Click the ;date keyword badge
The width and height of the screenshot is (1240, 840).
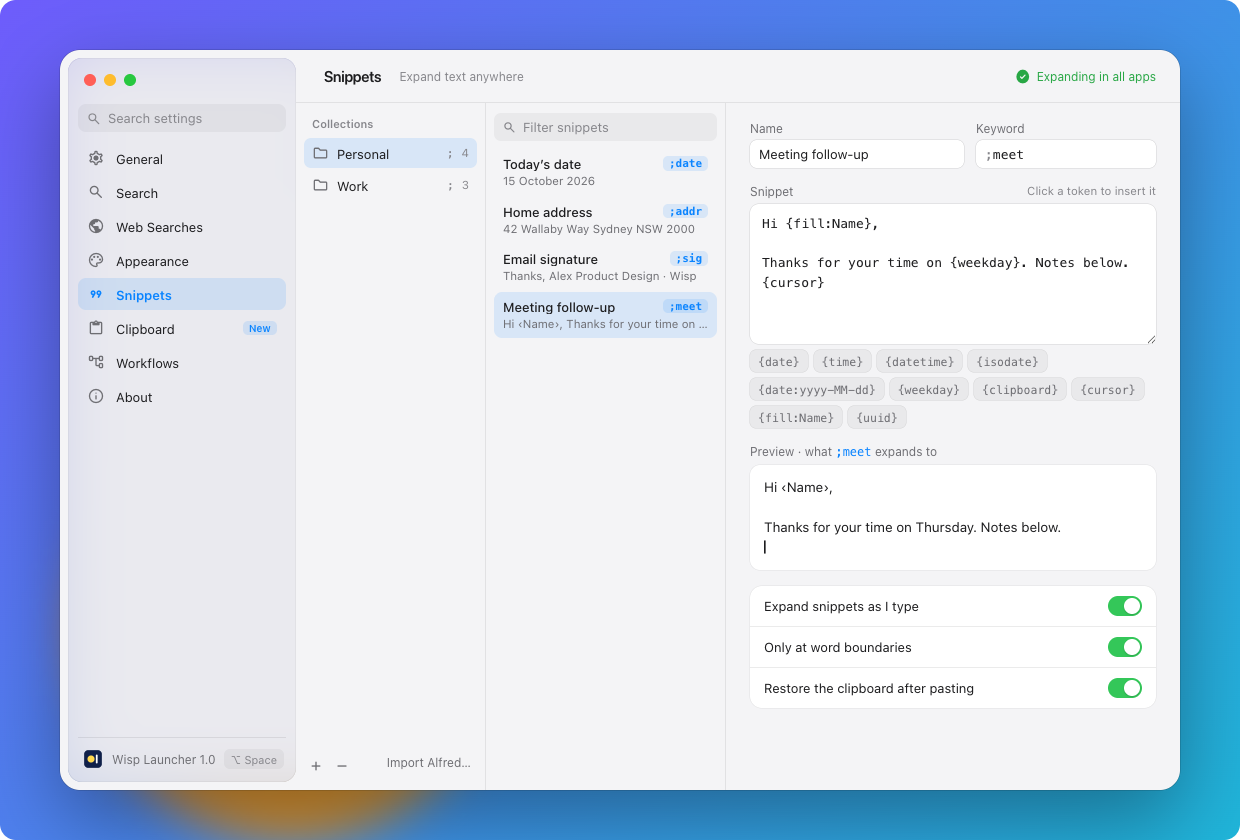(x=685, y=163)
